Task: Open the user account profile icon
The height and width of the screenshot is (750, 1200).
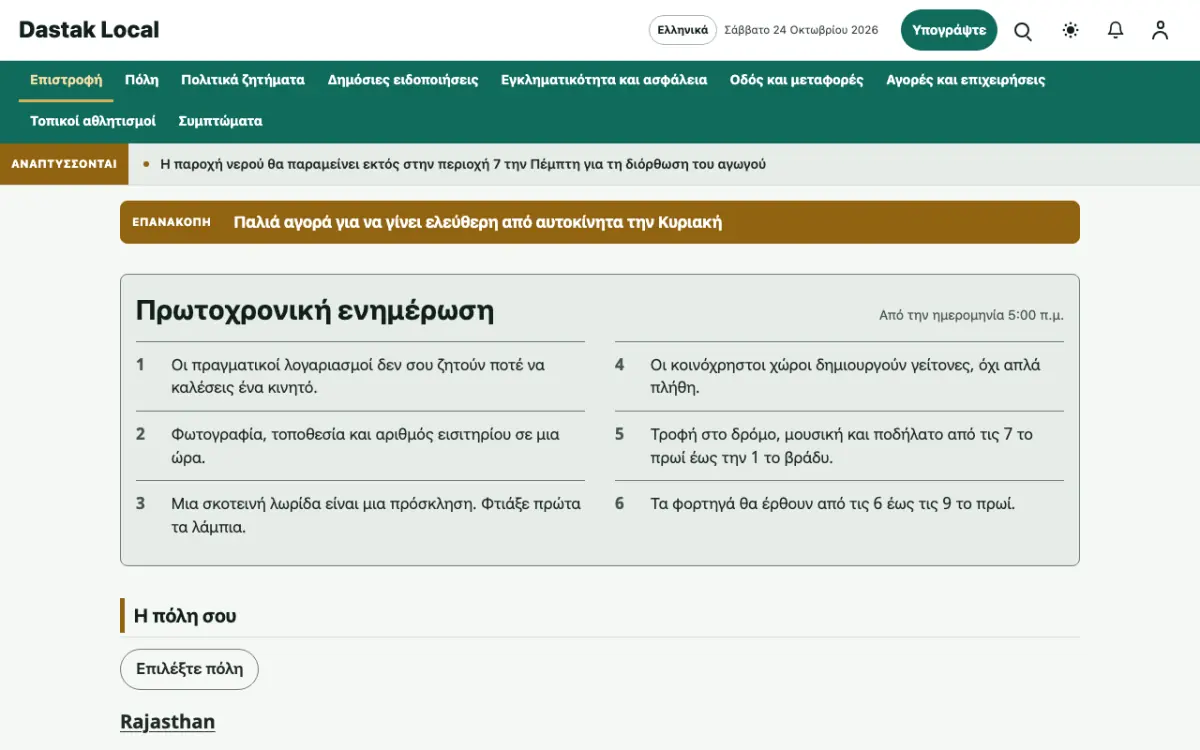Action: pos(1160,31)
